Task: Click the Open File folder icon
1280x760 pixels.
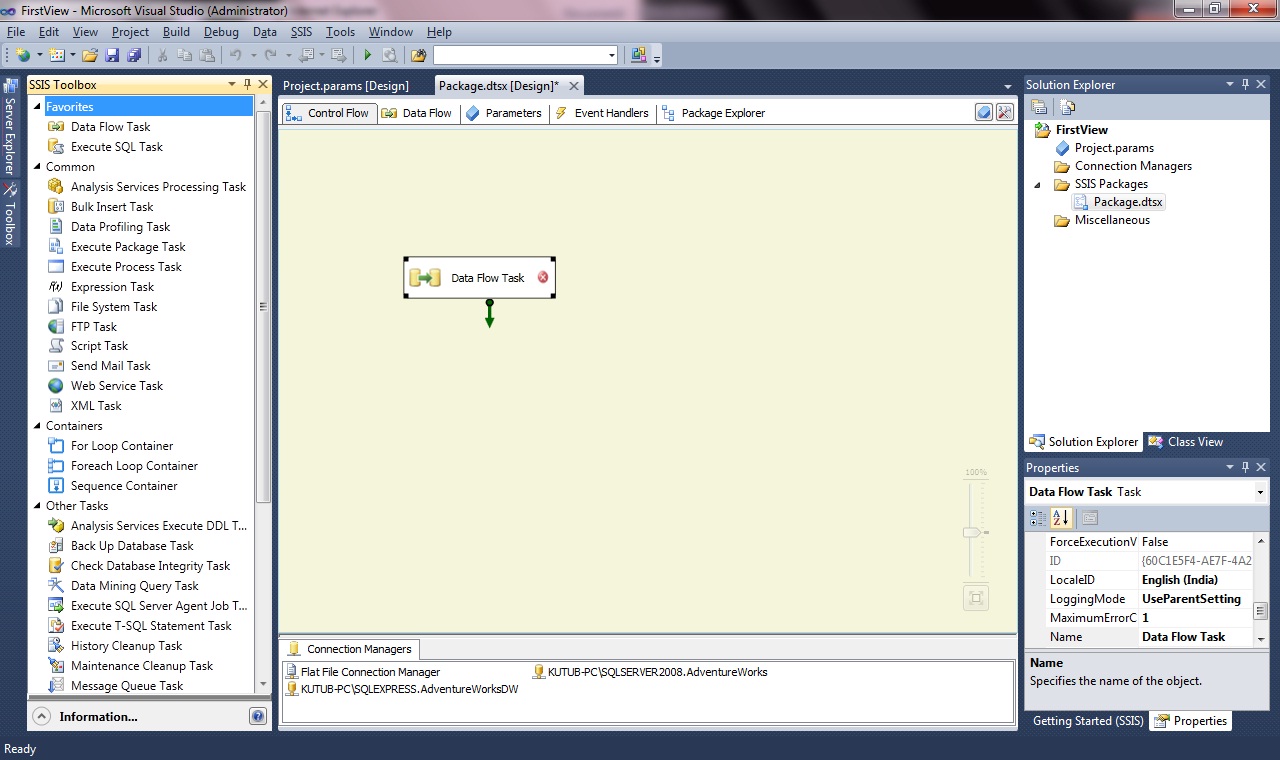Action: pos(90,55)
